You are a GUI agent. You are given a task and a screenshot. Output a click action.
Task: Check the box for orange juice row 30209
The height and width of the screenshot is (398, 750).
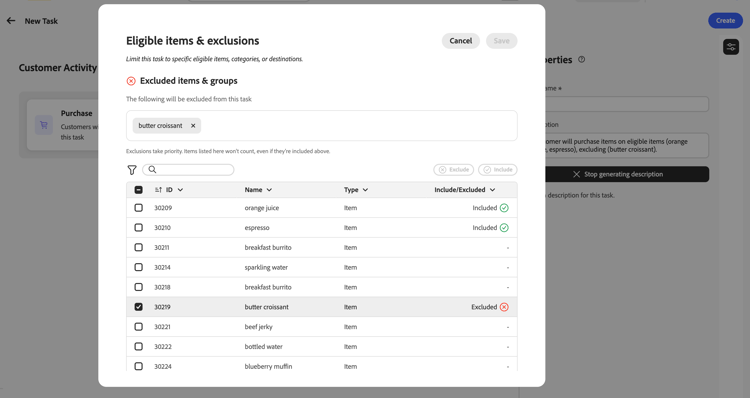point(139,208)
